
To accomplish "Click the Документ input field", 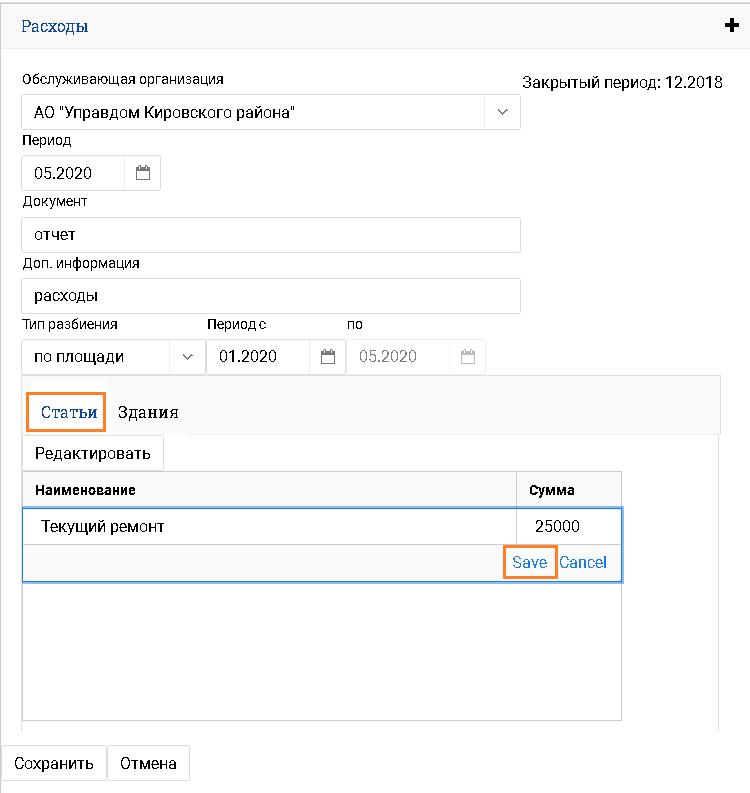I will coord(270,235).
